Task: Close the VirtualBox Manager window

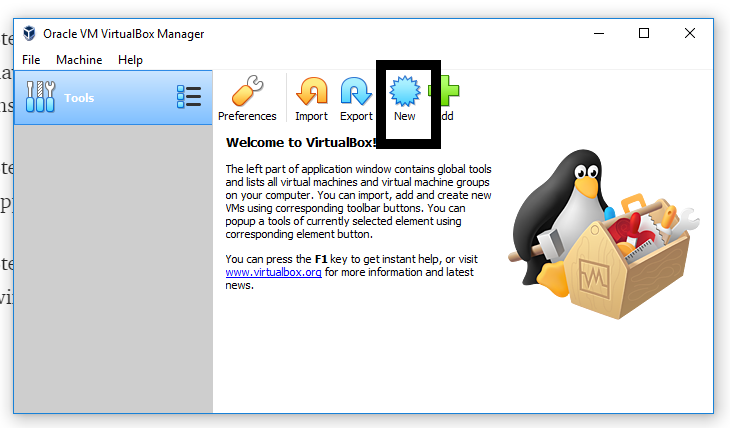Action: (x=690, y=34)
